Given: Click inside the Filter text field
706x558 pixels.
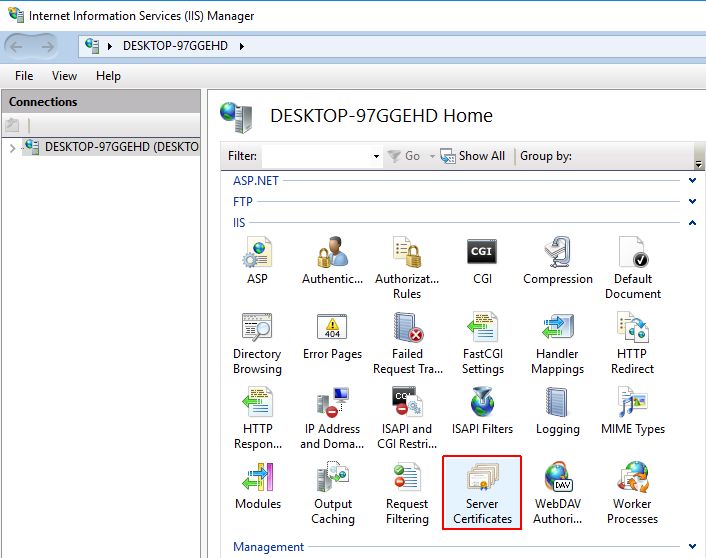Looking at the screenshot, I should click(315, 157).
